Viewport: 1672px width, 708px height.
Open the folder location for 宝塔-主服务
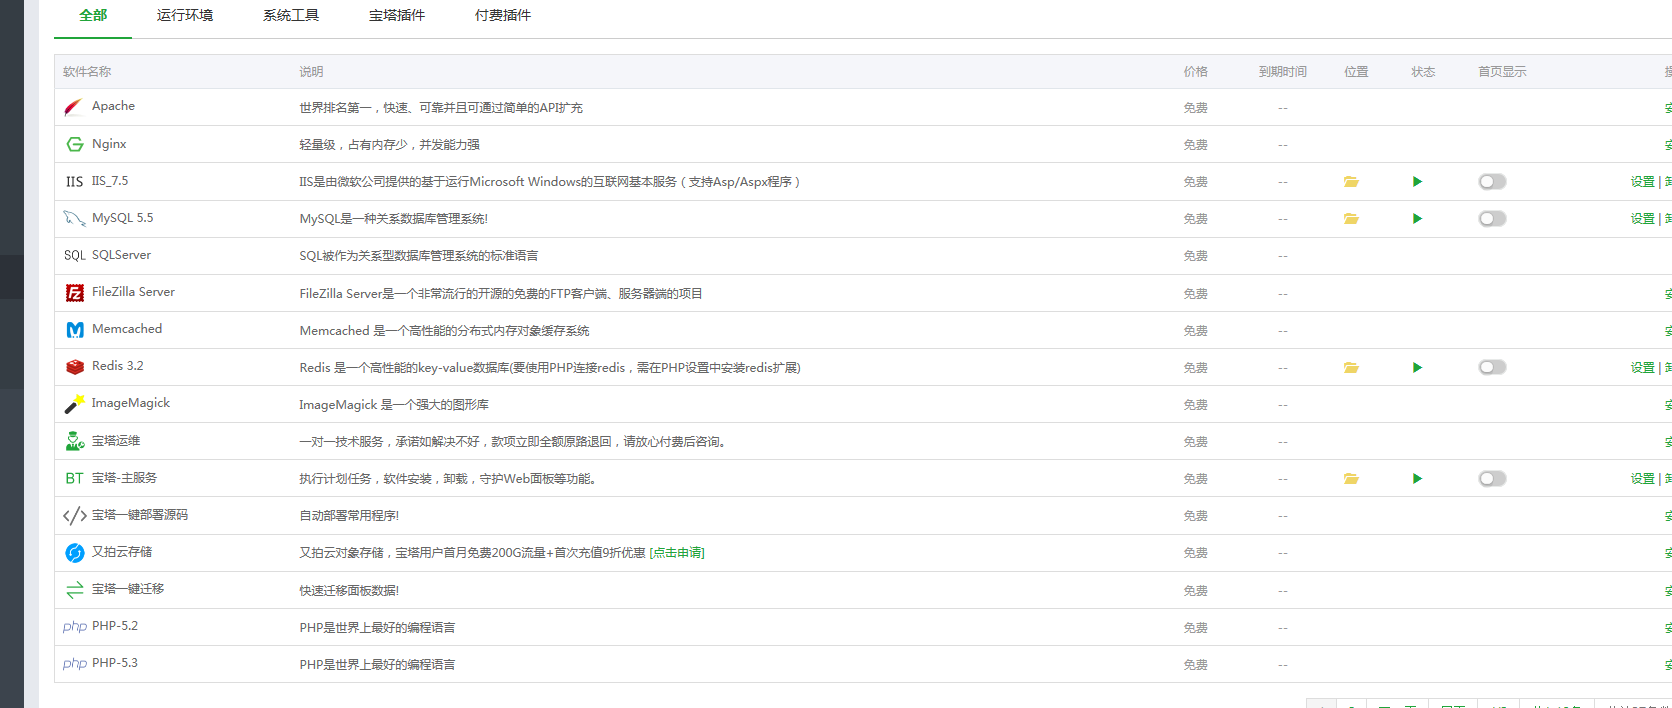(1351, 479)
